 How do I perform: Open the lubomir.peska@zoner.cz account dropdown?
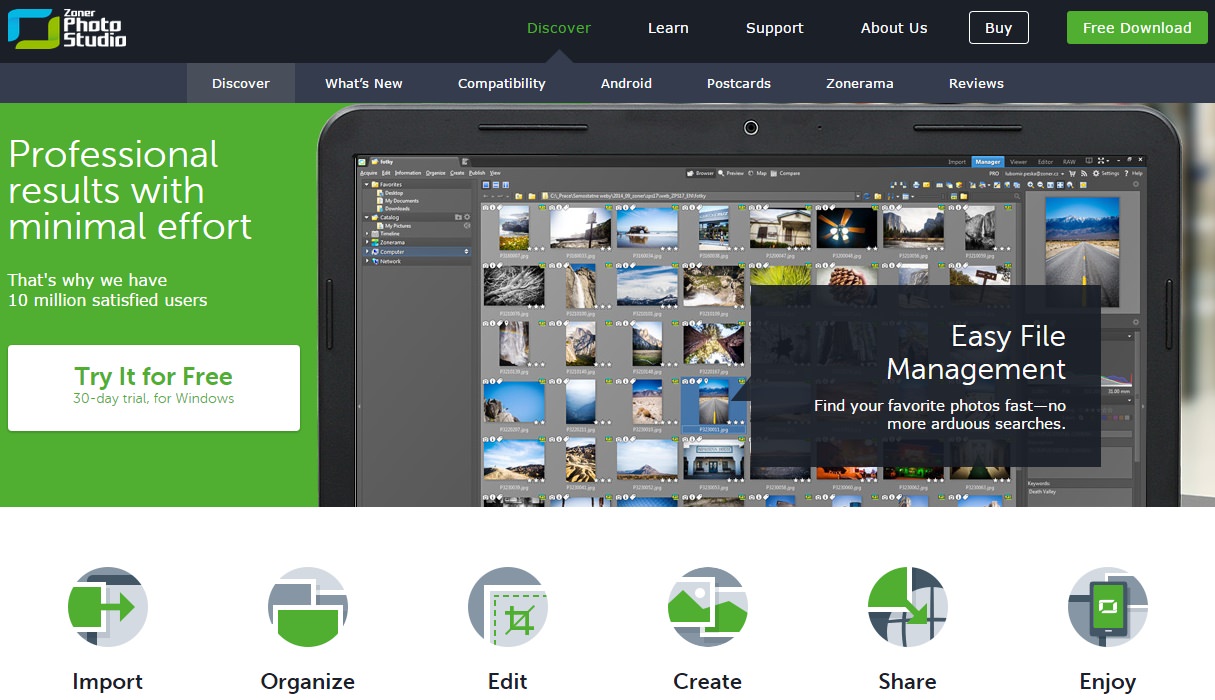1036,173
